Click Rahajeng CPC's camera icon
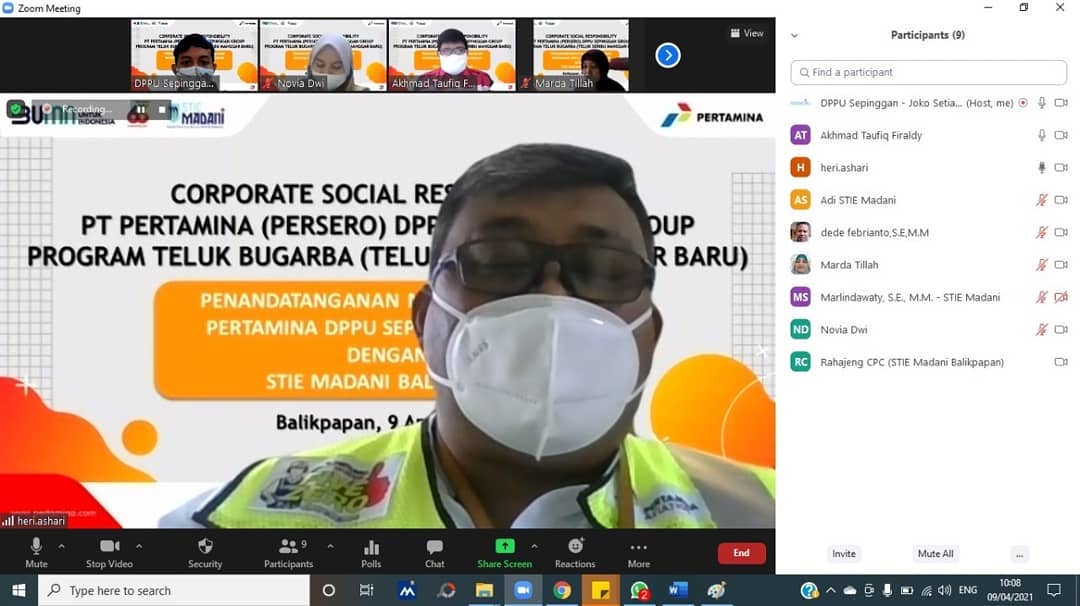The image size is (1080, 606). pos(1061,362)
